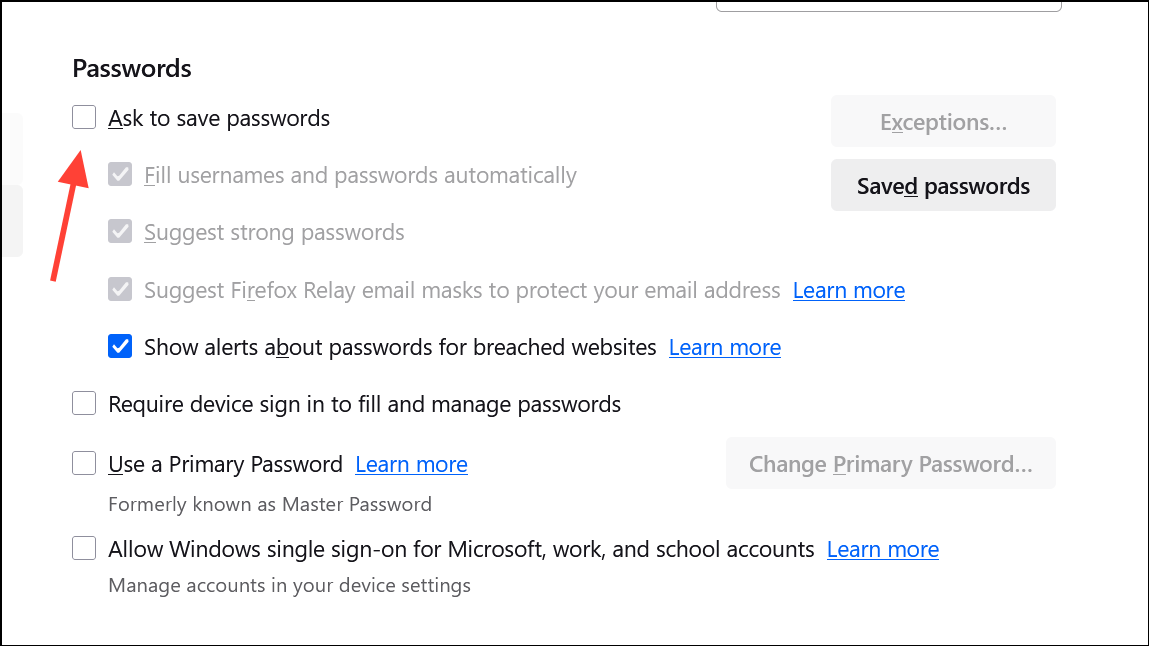
Task: Open Learn more link beside Primary Password
Action: point(411,464)
